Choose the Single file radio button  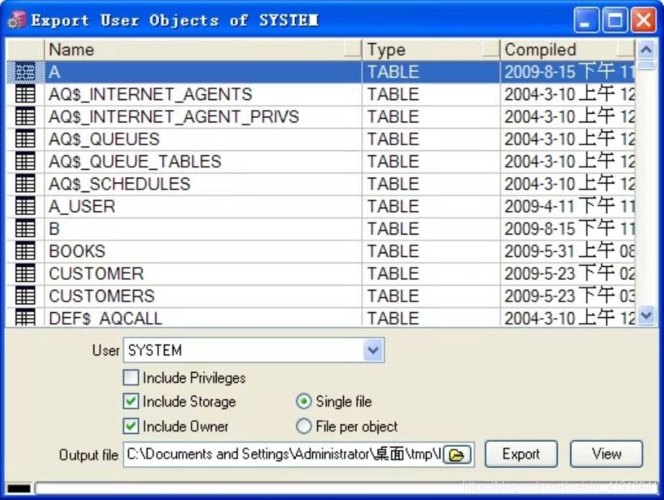tap(304, 401)
